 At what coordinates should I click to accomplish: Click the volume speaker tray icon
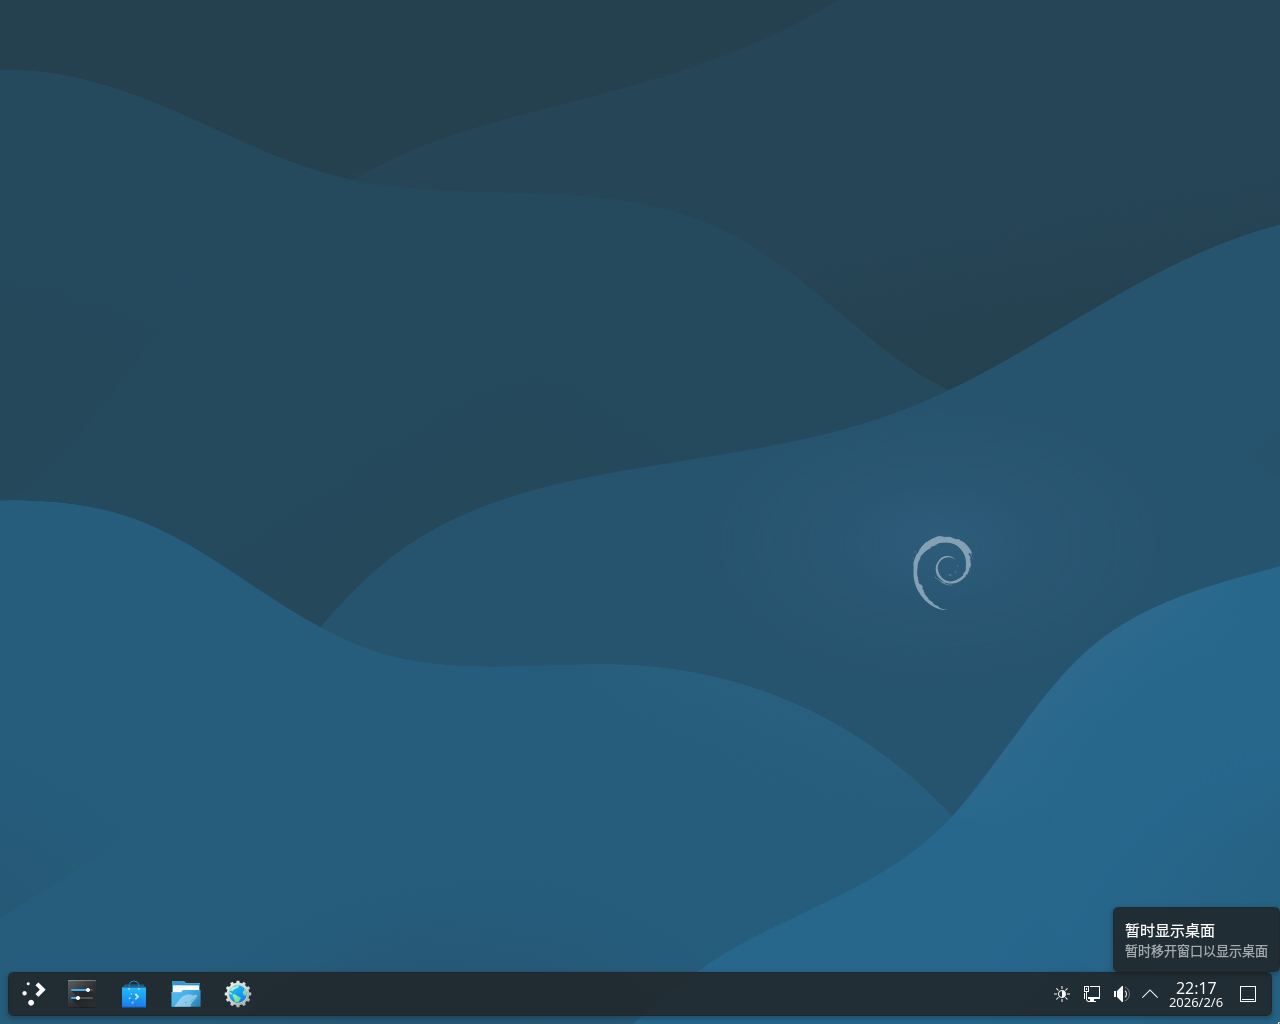tap(1121, 994)
